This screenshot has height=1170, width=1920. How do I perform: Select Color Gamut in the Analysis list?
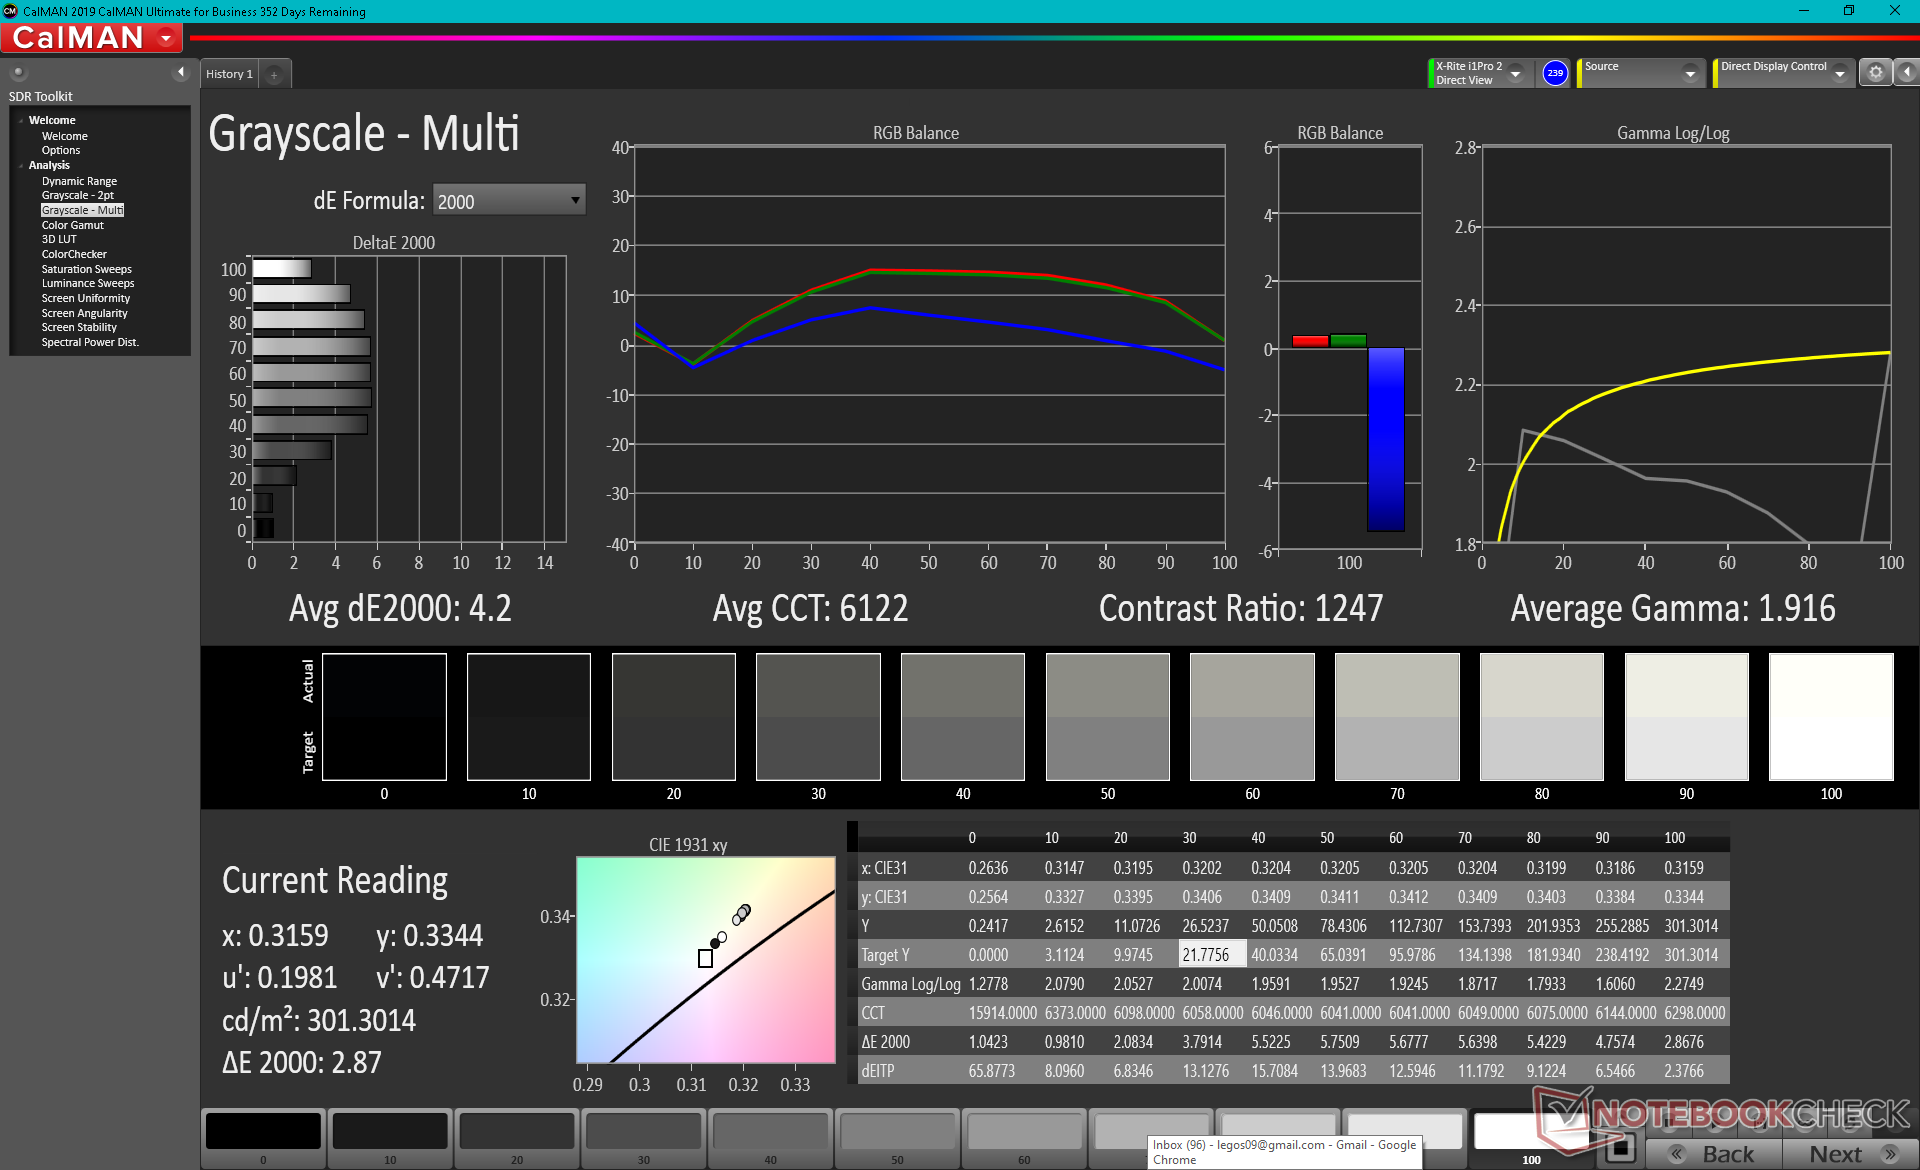(x=72, y=225)
